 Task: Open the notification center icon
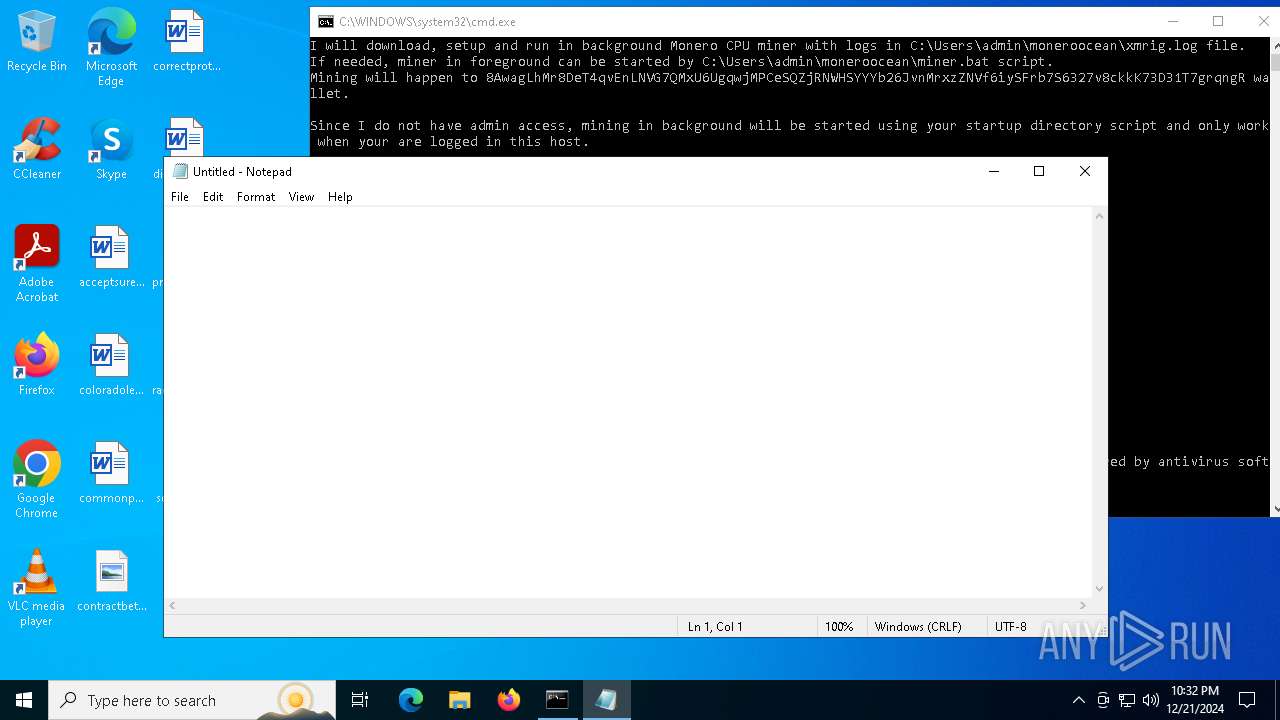pos(1247,700)
